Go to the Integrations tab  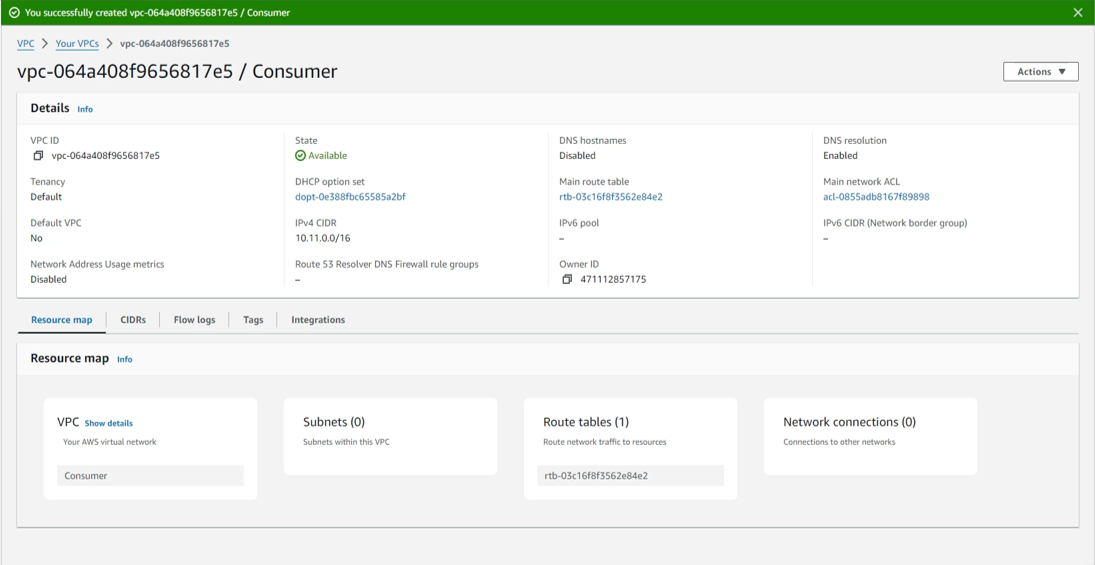click(318, 320)
